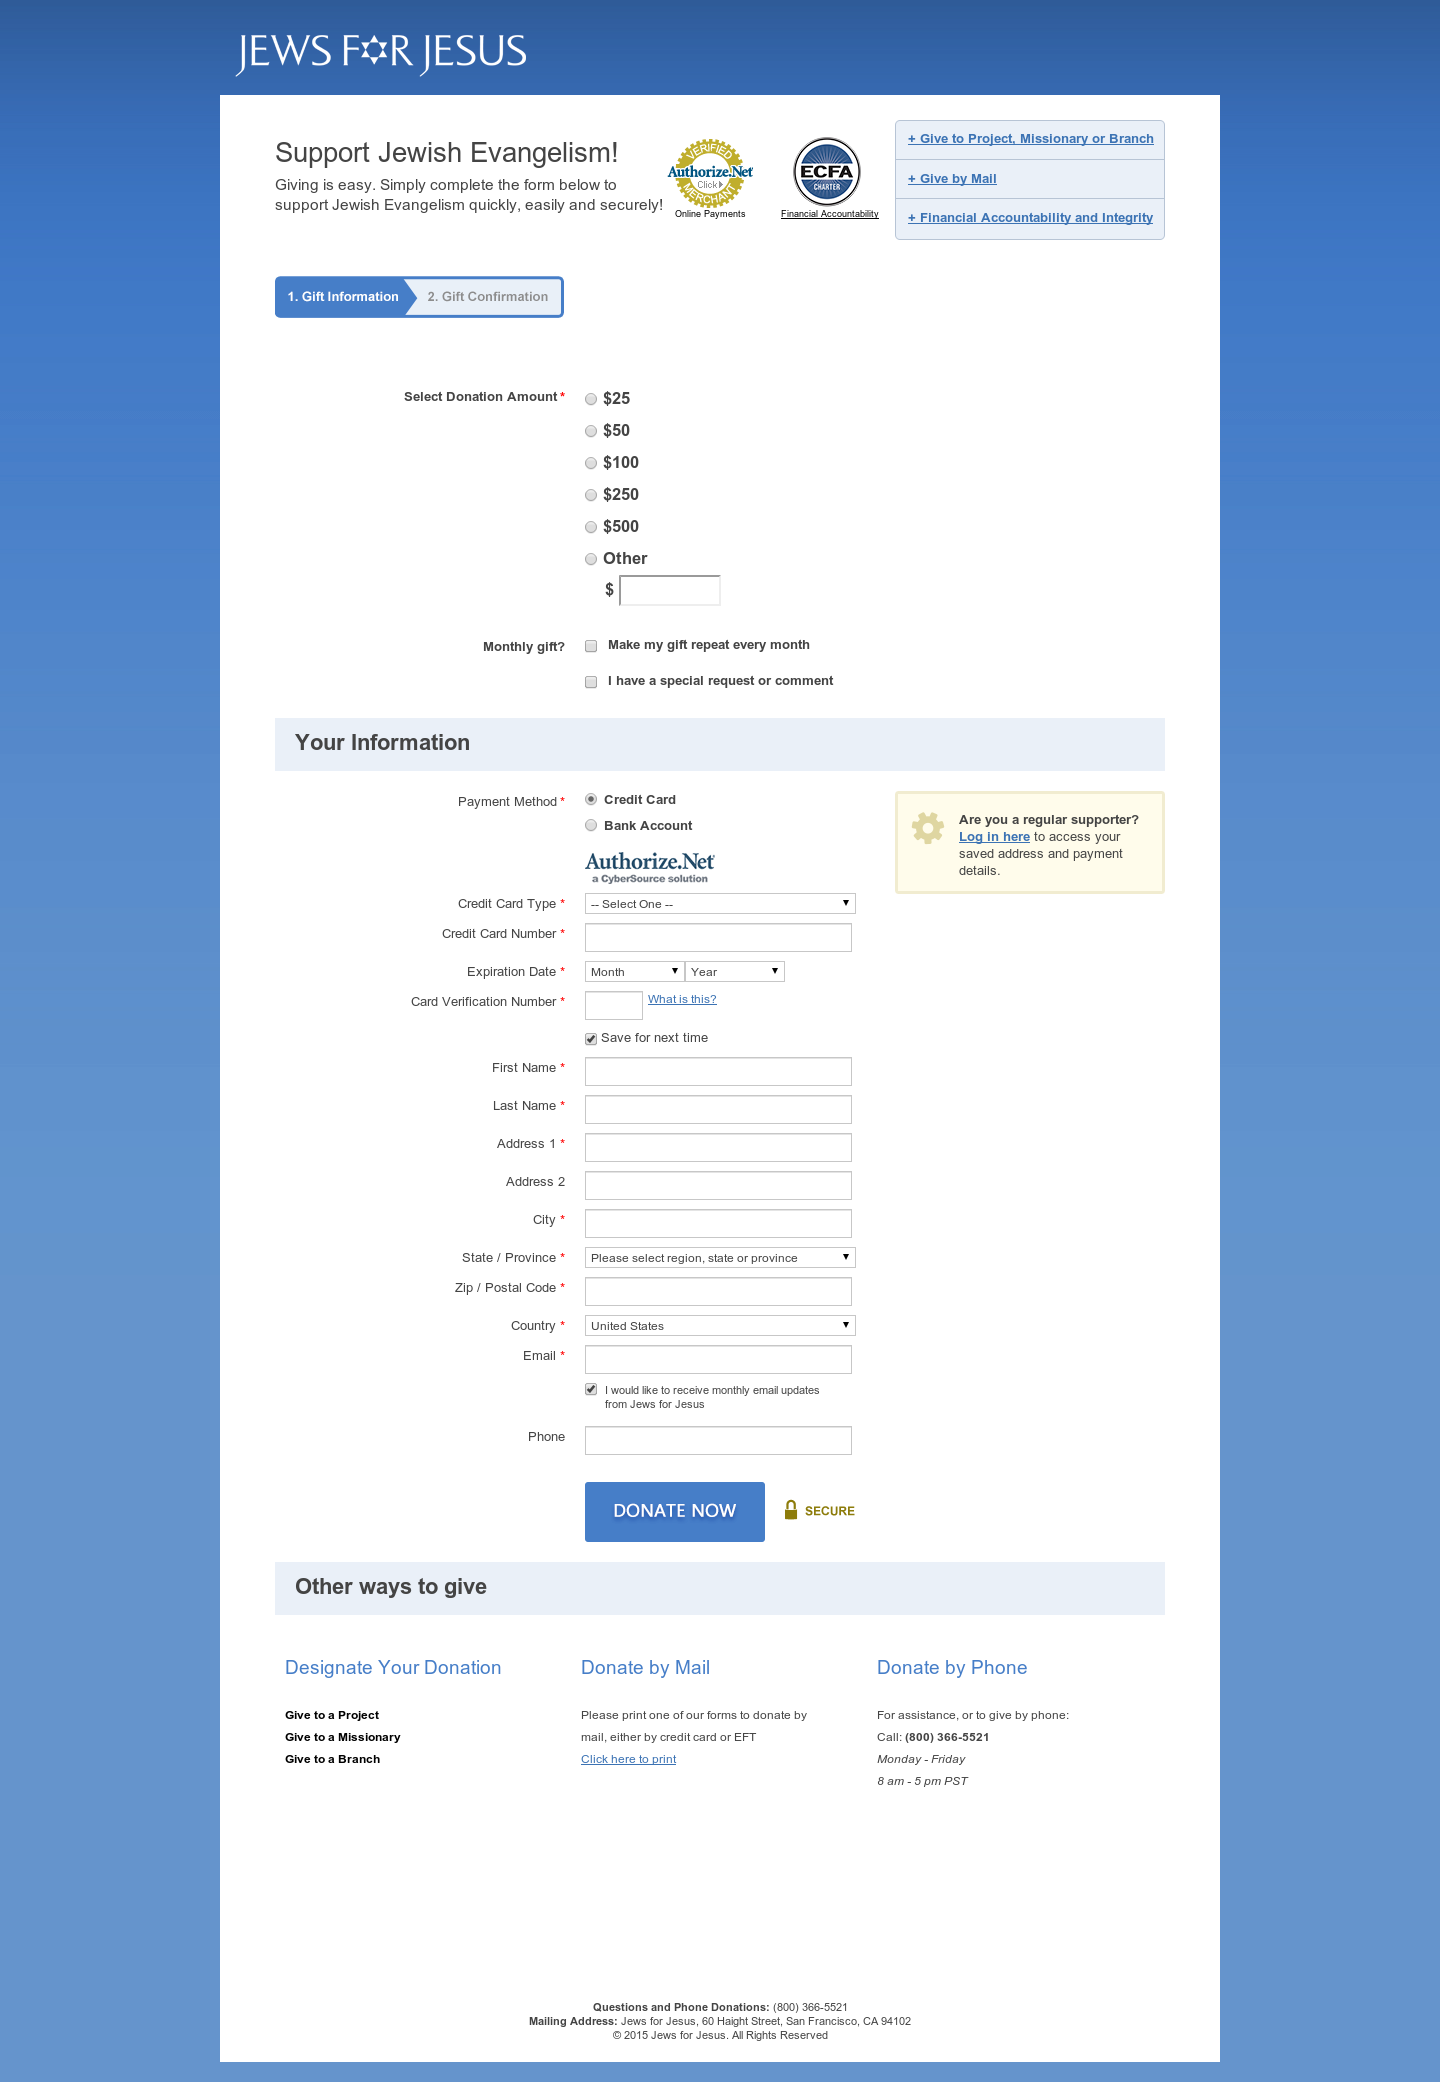
Task: Click the gold padlock Secure icon
Action: (x=791, y=1510)
